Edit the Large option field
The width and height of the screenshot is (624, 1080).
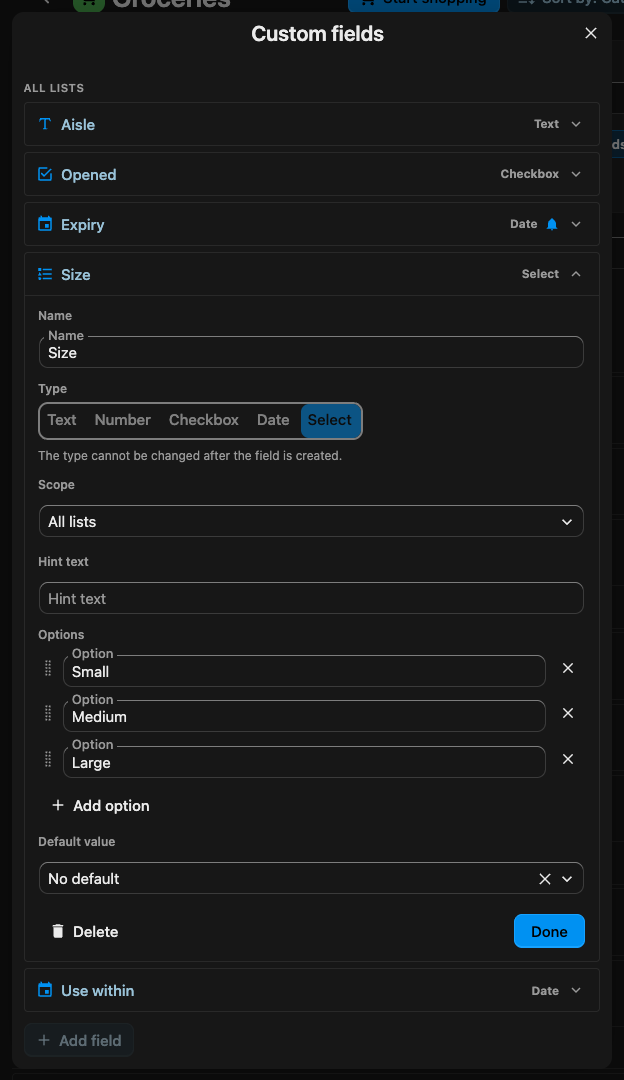(304, 762)
